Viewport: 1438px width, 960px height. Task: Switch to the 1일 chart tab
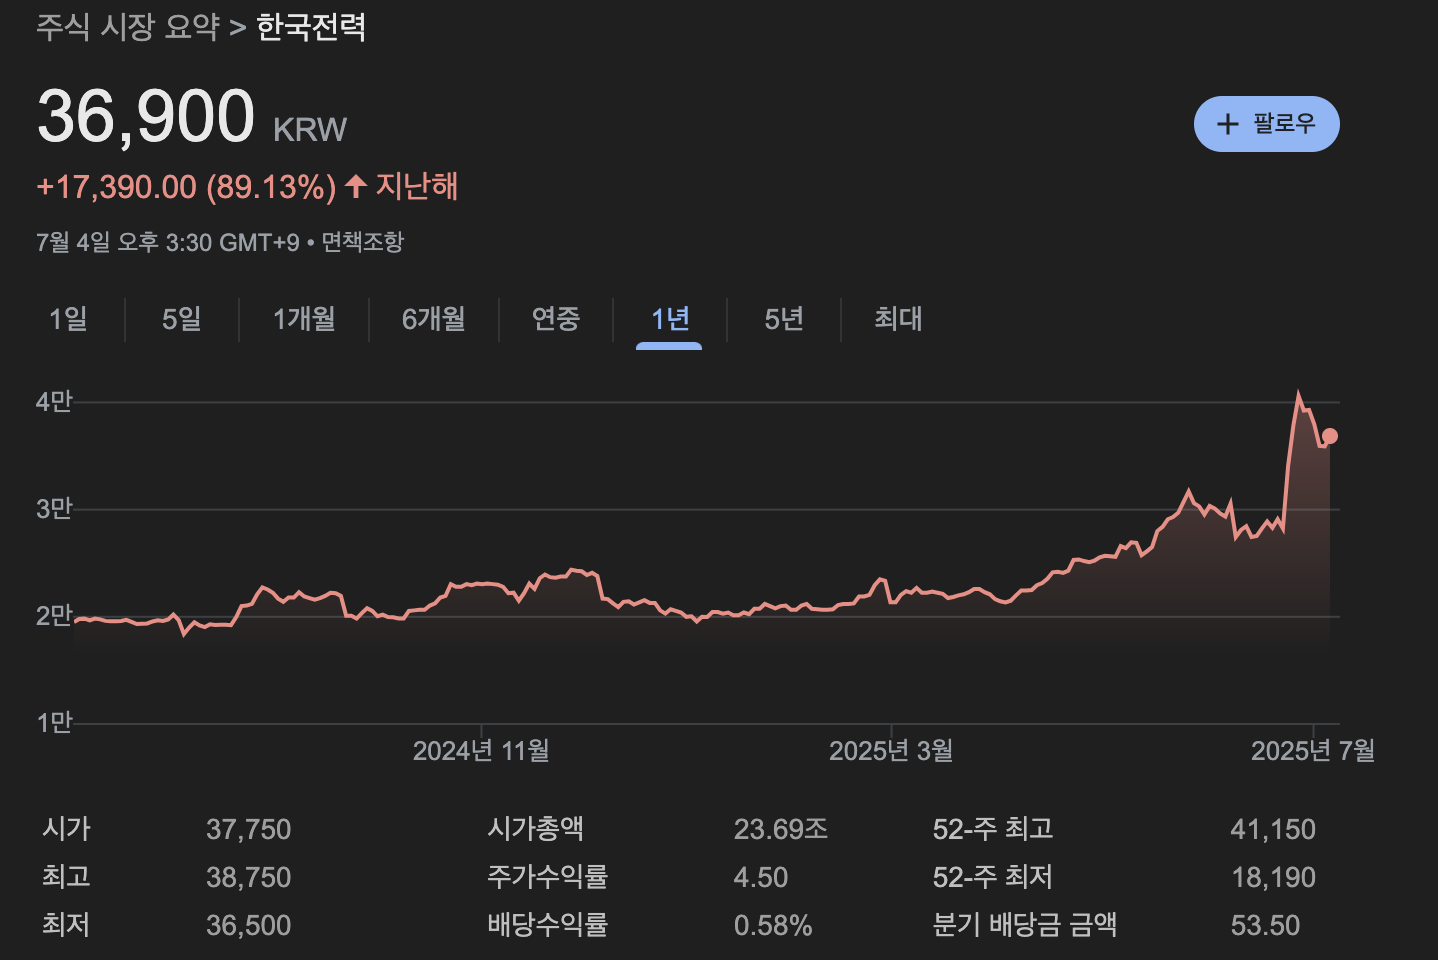click(68, 319)
